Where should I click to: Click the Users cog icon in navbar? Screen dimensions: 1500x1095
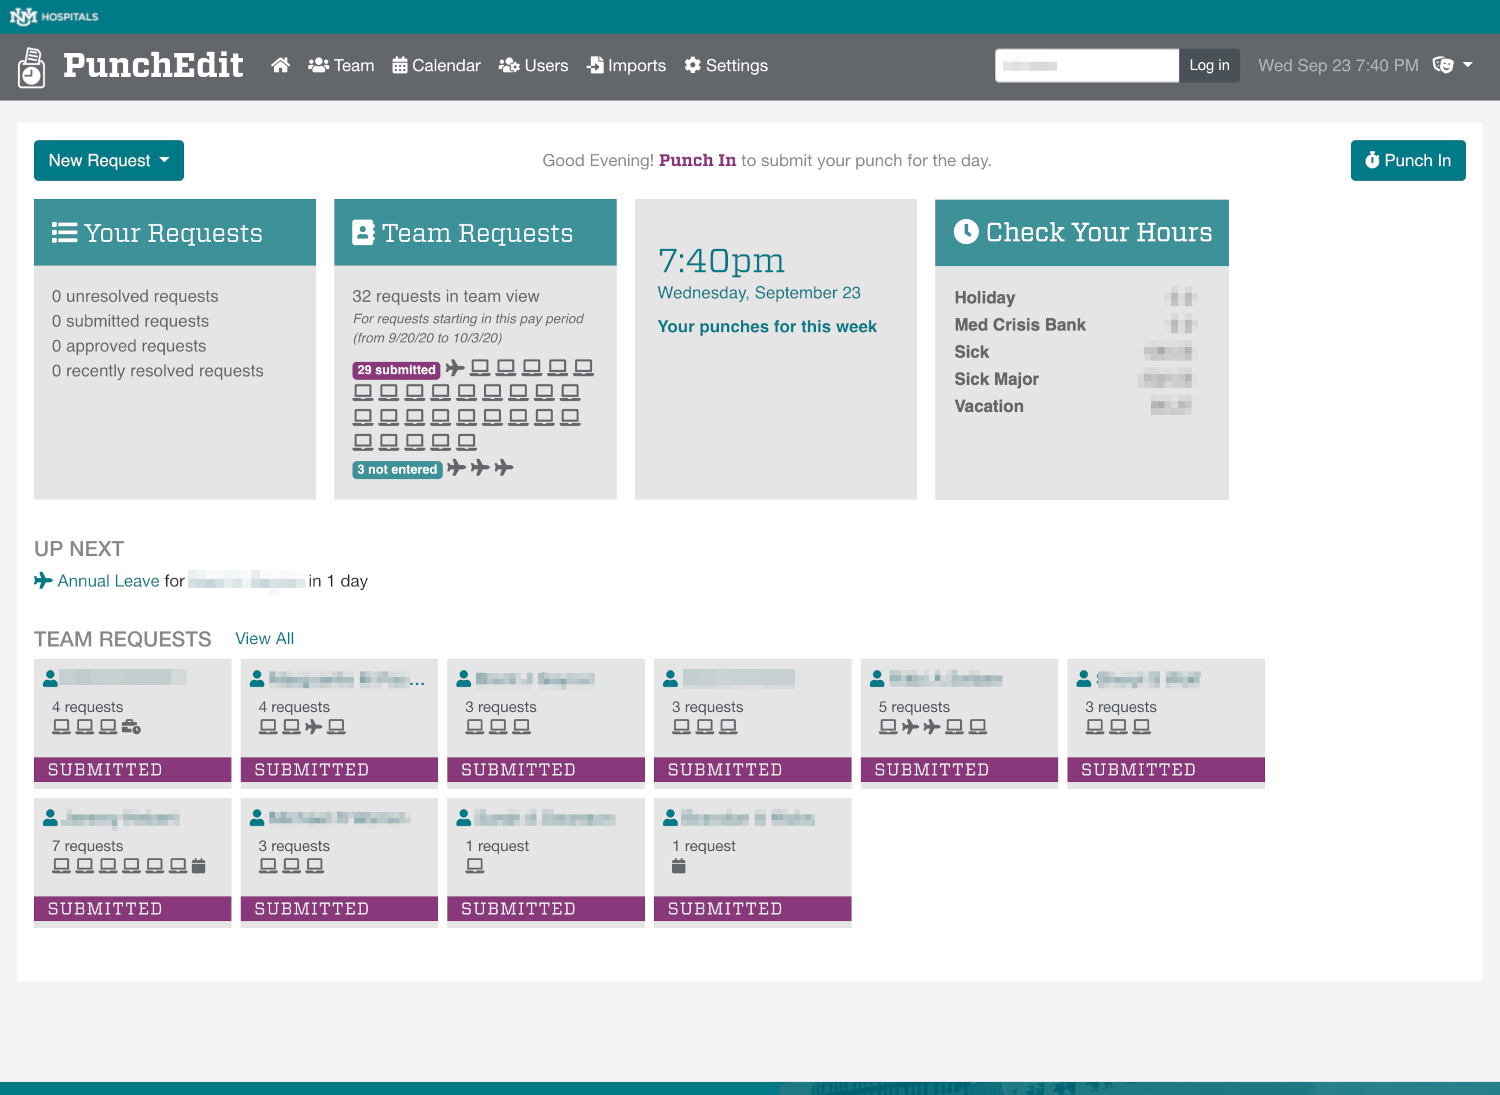tap(509, 65)
